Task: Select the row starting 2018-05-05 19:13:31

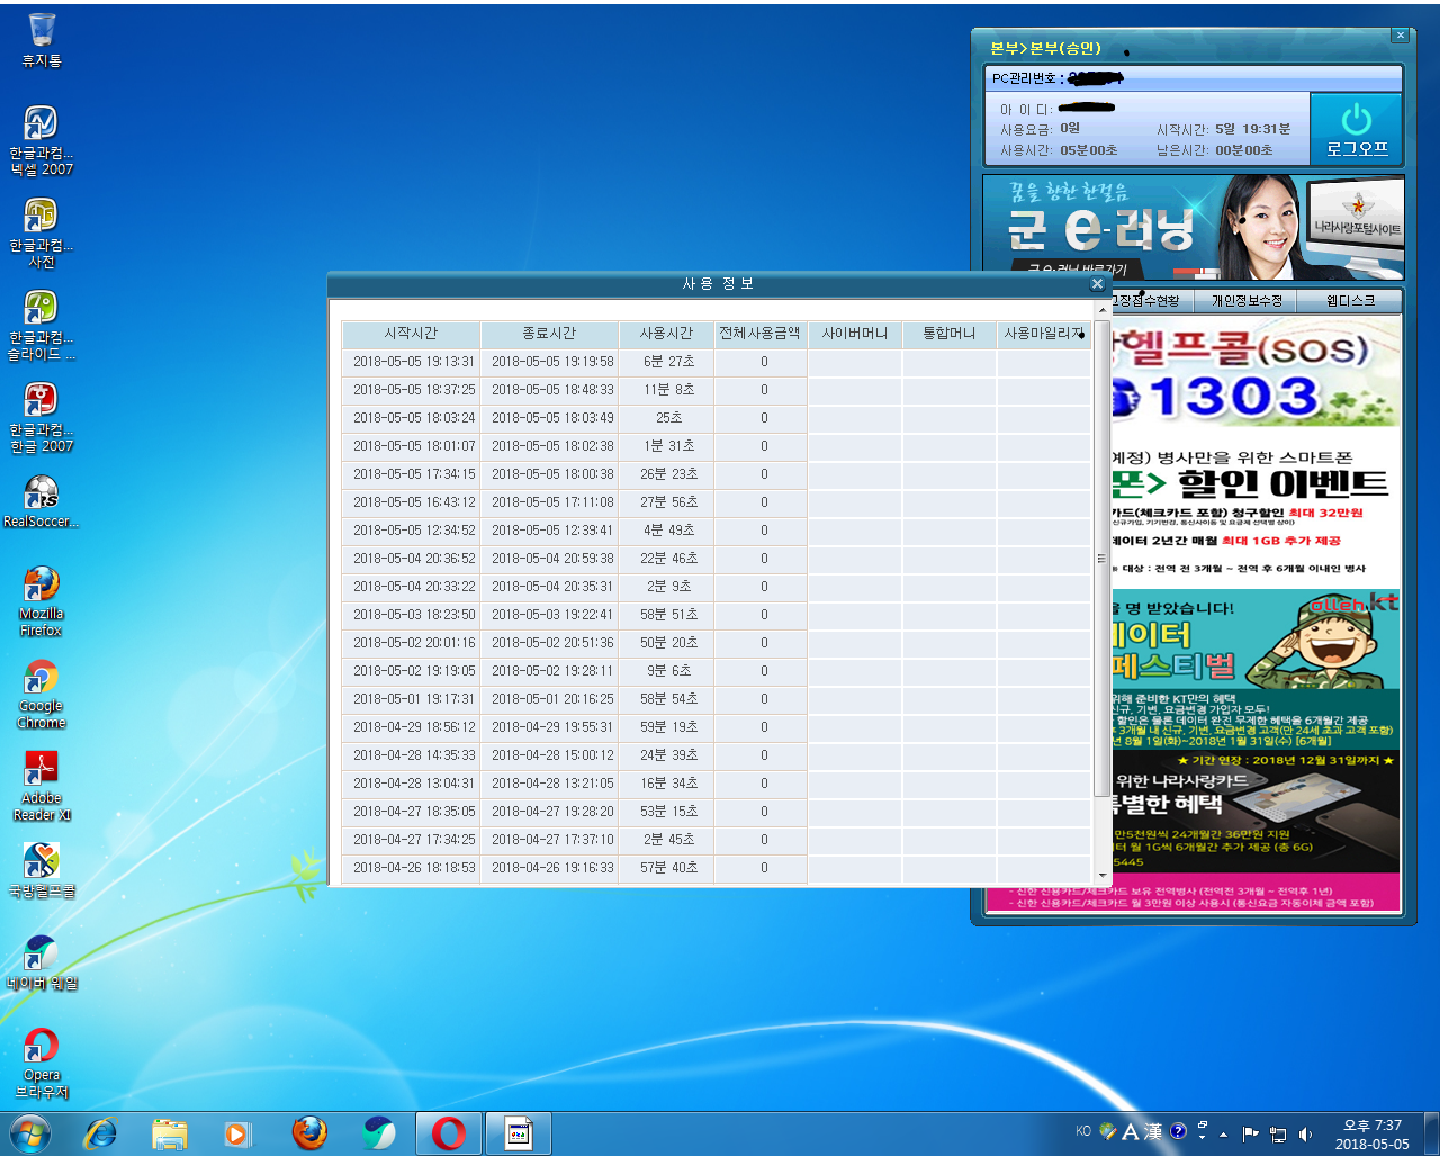Action: coord(715,361)
